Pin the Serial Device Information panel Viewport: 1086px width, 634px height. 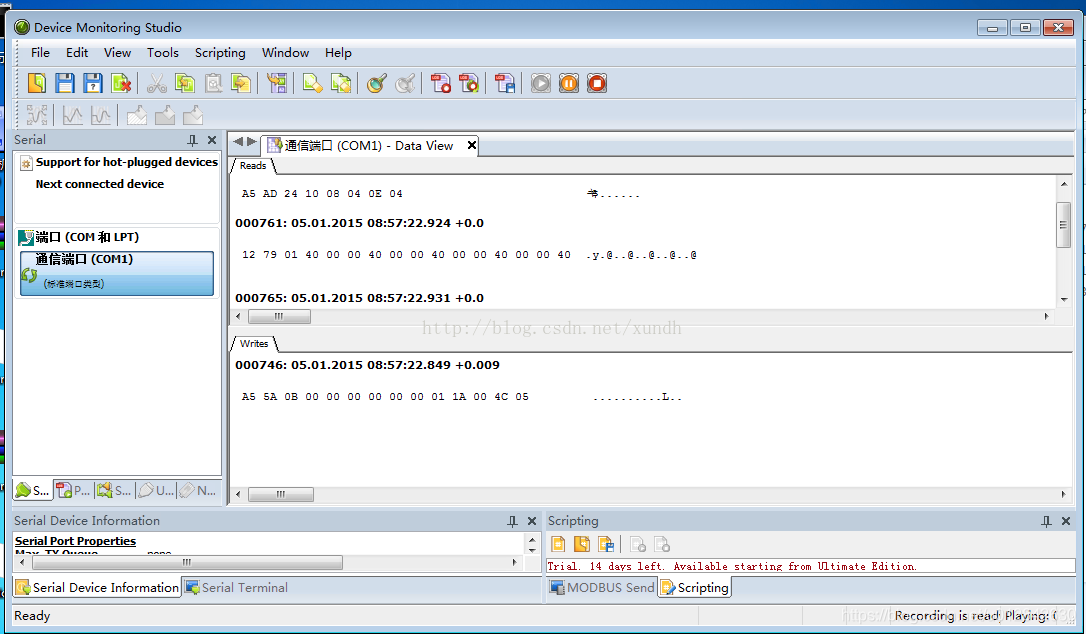(513, 521)
